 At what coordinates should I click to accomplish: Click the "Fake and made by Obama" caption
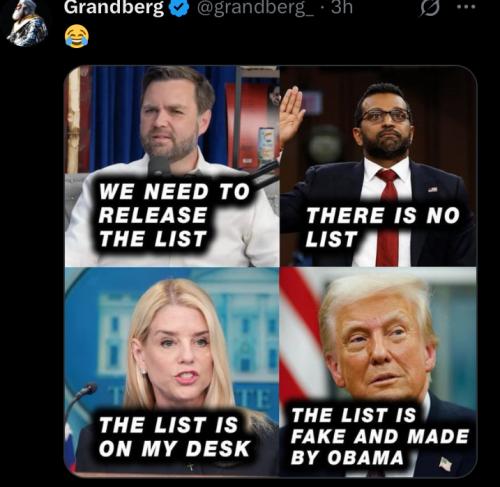380,437
